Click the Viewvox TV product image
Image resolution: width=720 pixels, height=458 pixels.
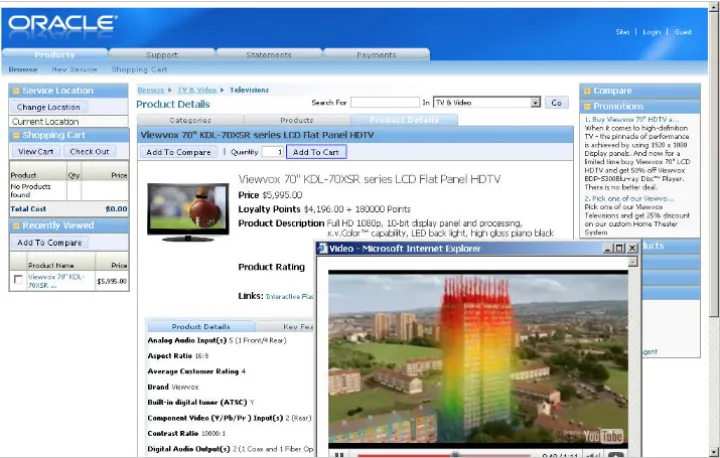(x=187, y=210)
